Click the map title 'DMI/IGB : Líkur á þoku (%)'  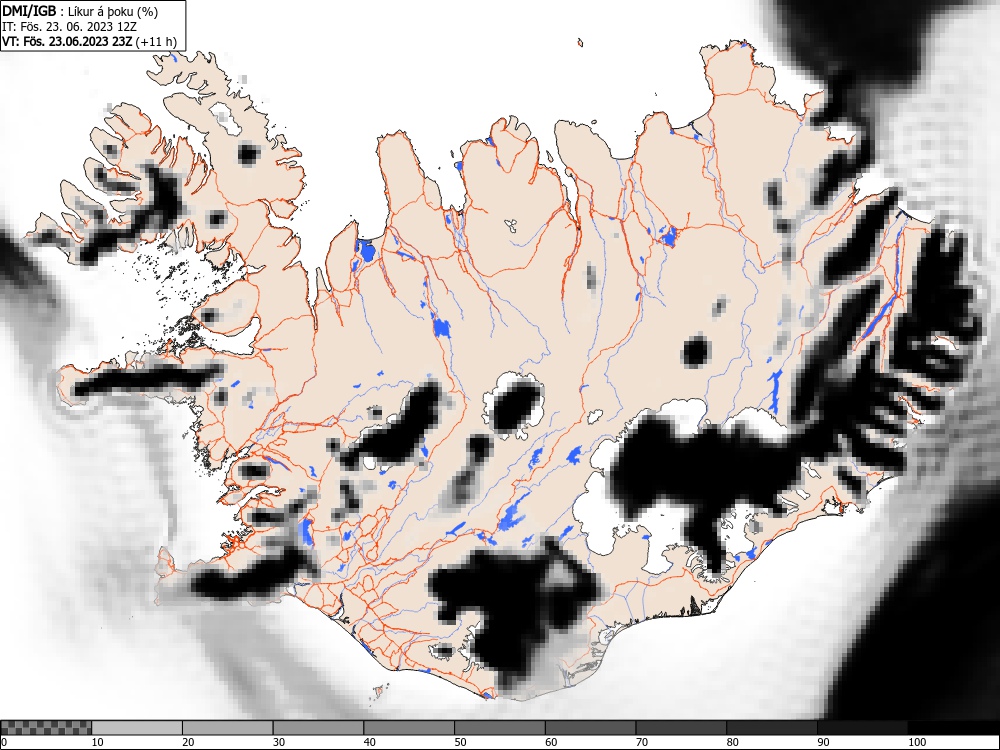[x=80, y=11]
